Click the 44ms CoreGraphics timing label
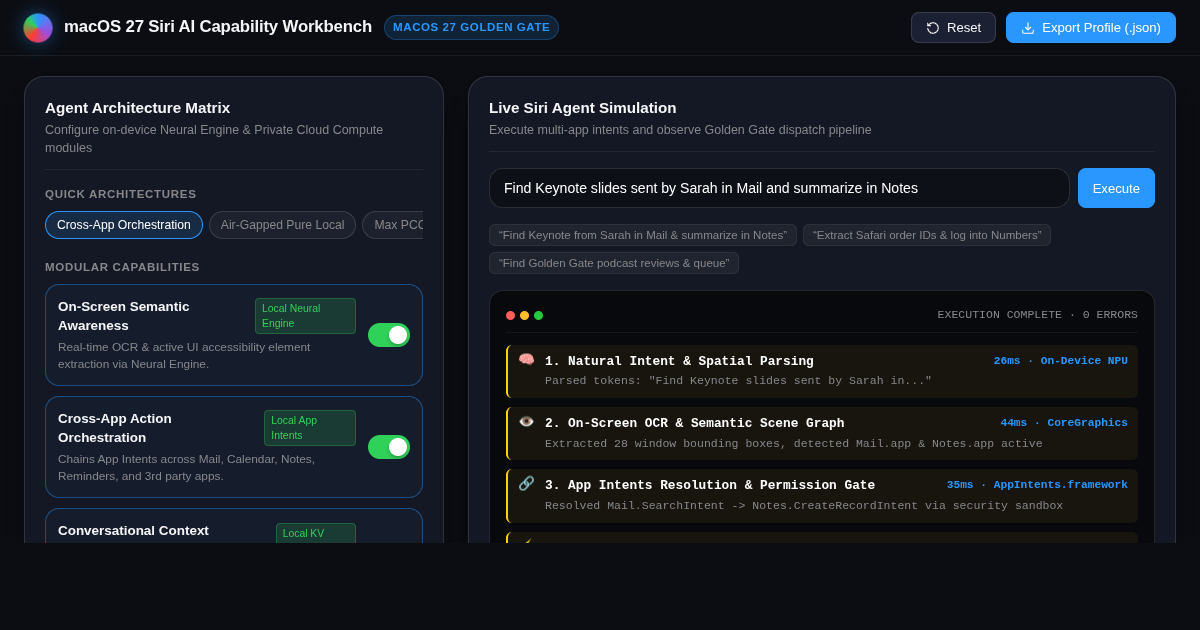Image resolution: width=1200 pixels, height=630 pixels. pyautogui.click(x=1064, y=423)
